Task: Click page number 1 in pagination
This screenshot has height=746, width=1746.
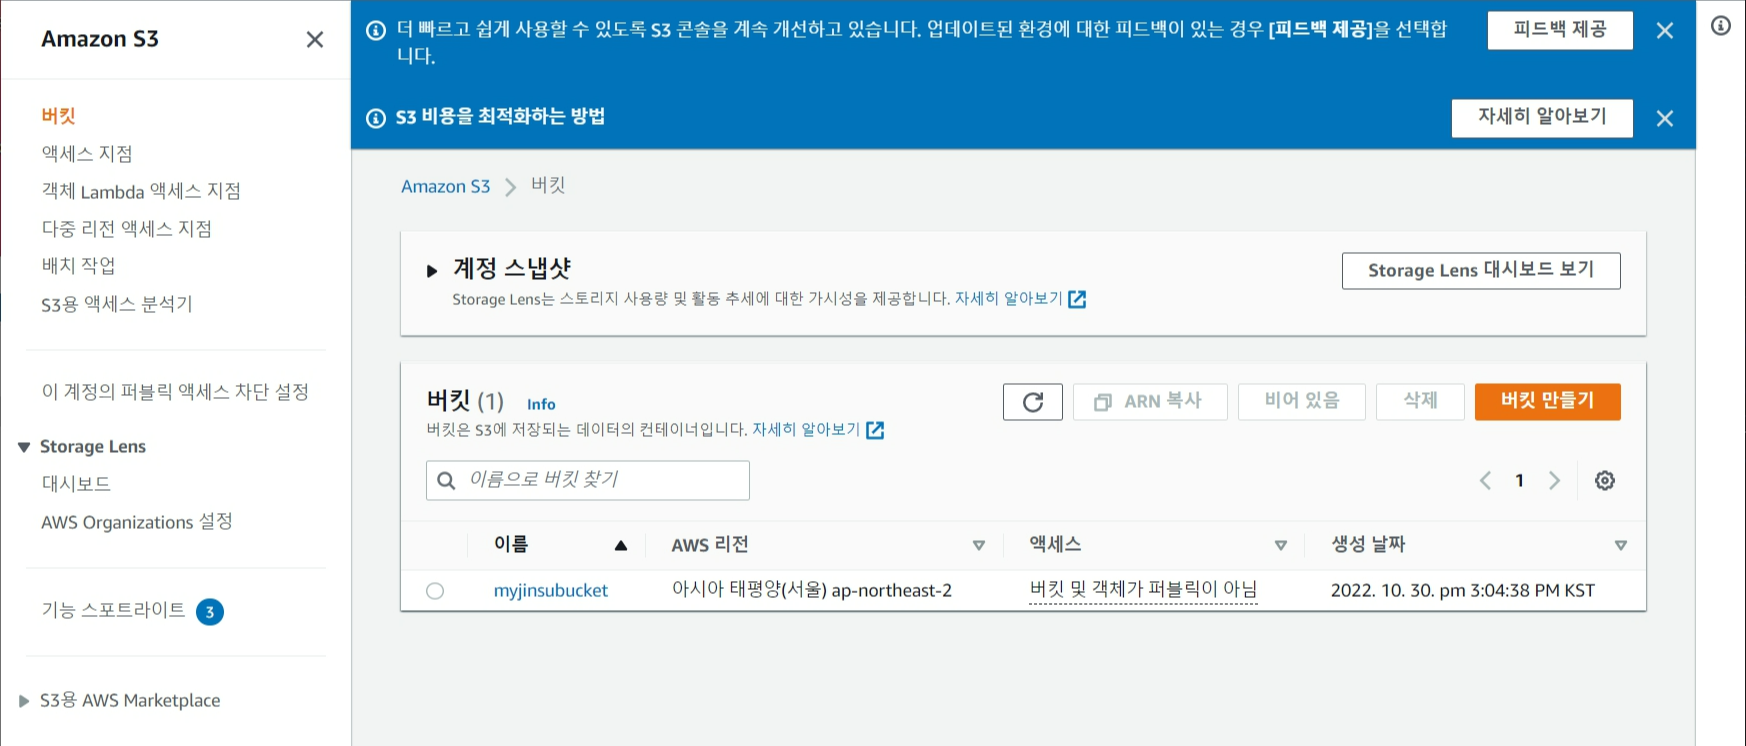Action: tap(1519, 481)
